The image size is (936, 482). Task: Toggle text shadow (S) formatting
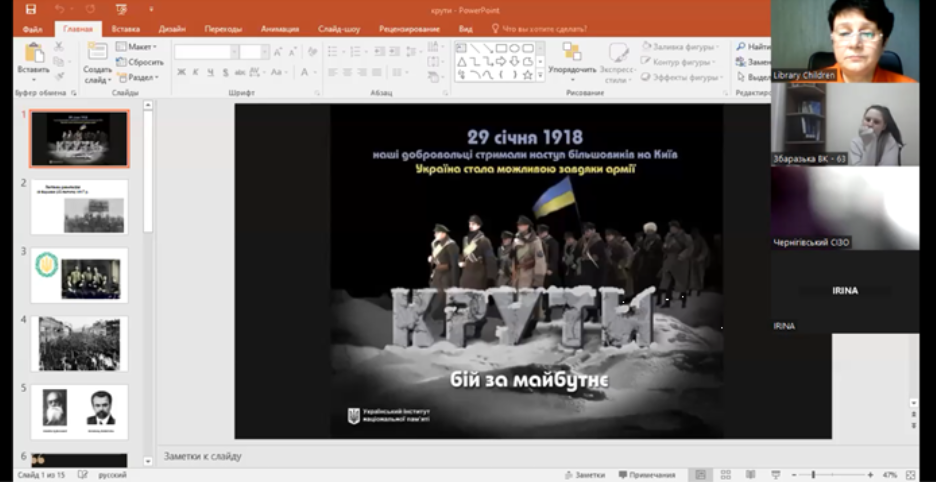[x=225, y=72]
